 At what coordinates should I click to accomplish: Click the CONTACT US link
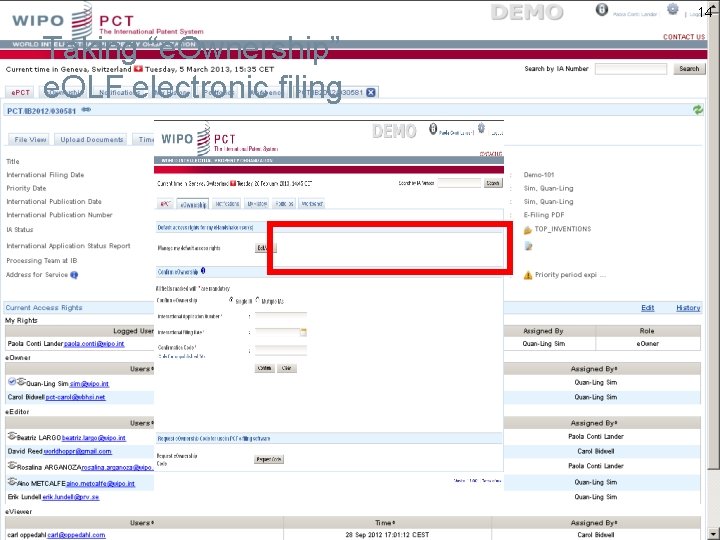click(x=684, y=37)
